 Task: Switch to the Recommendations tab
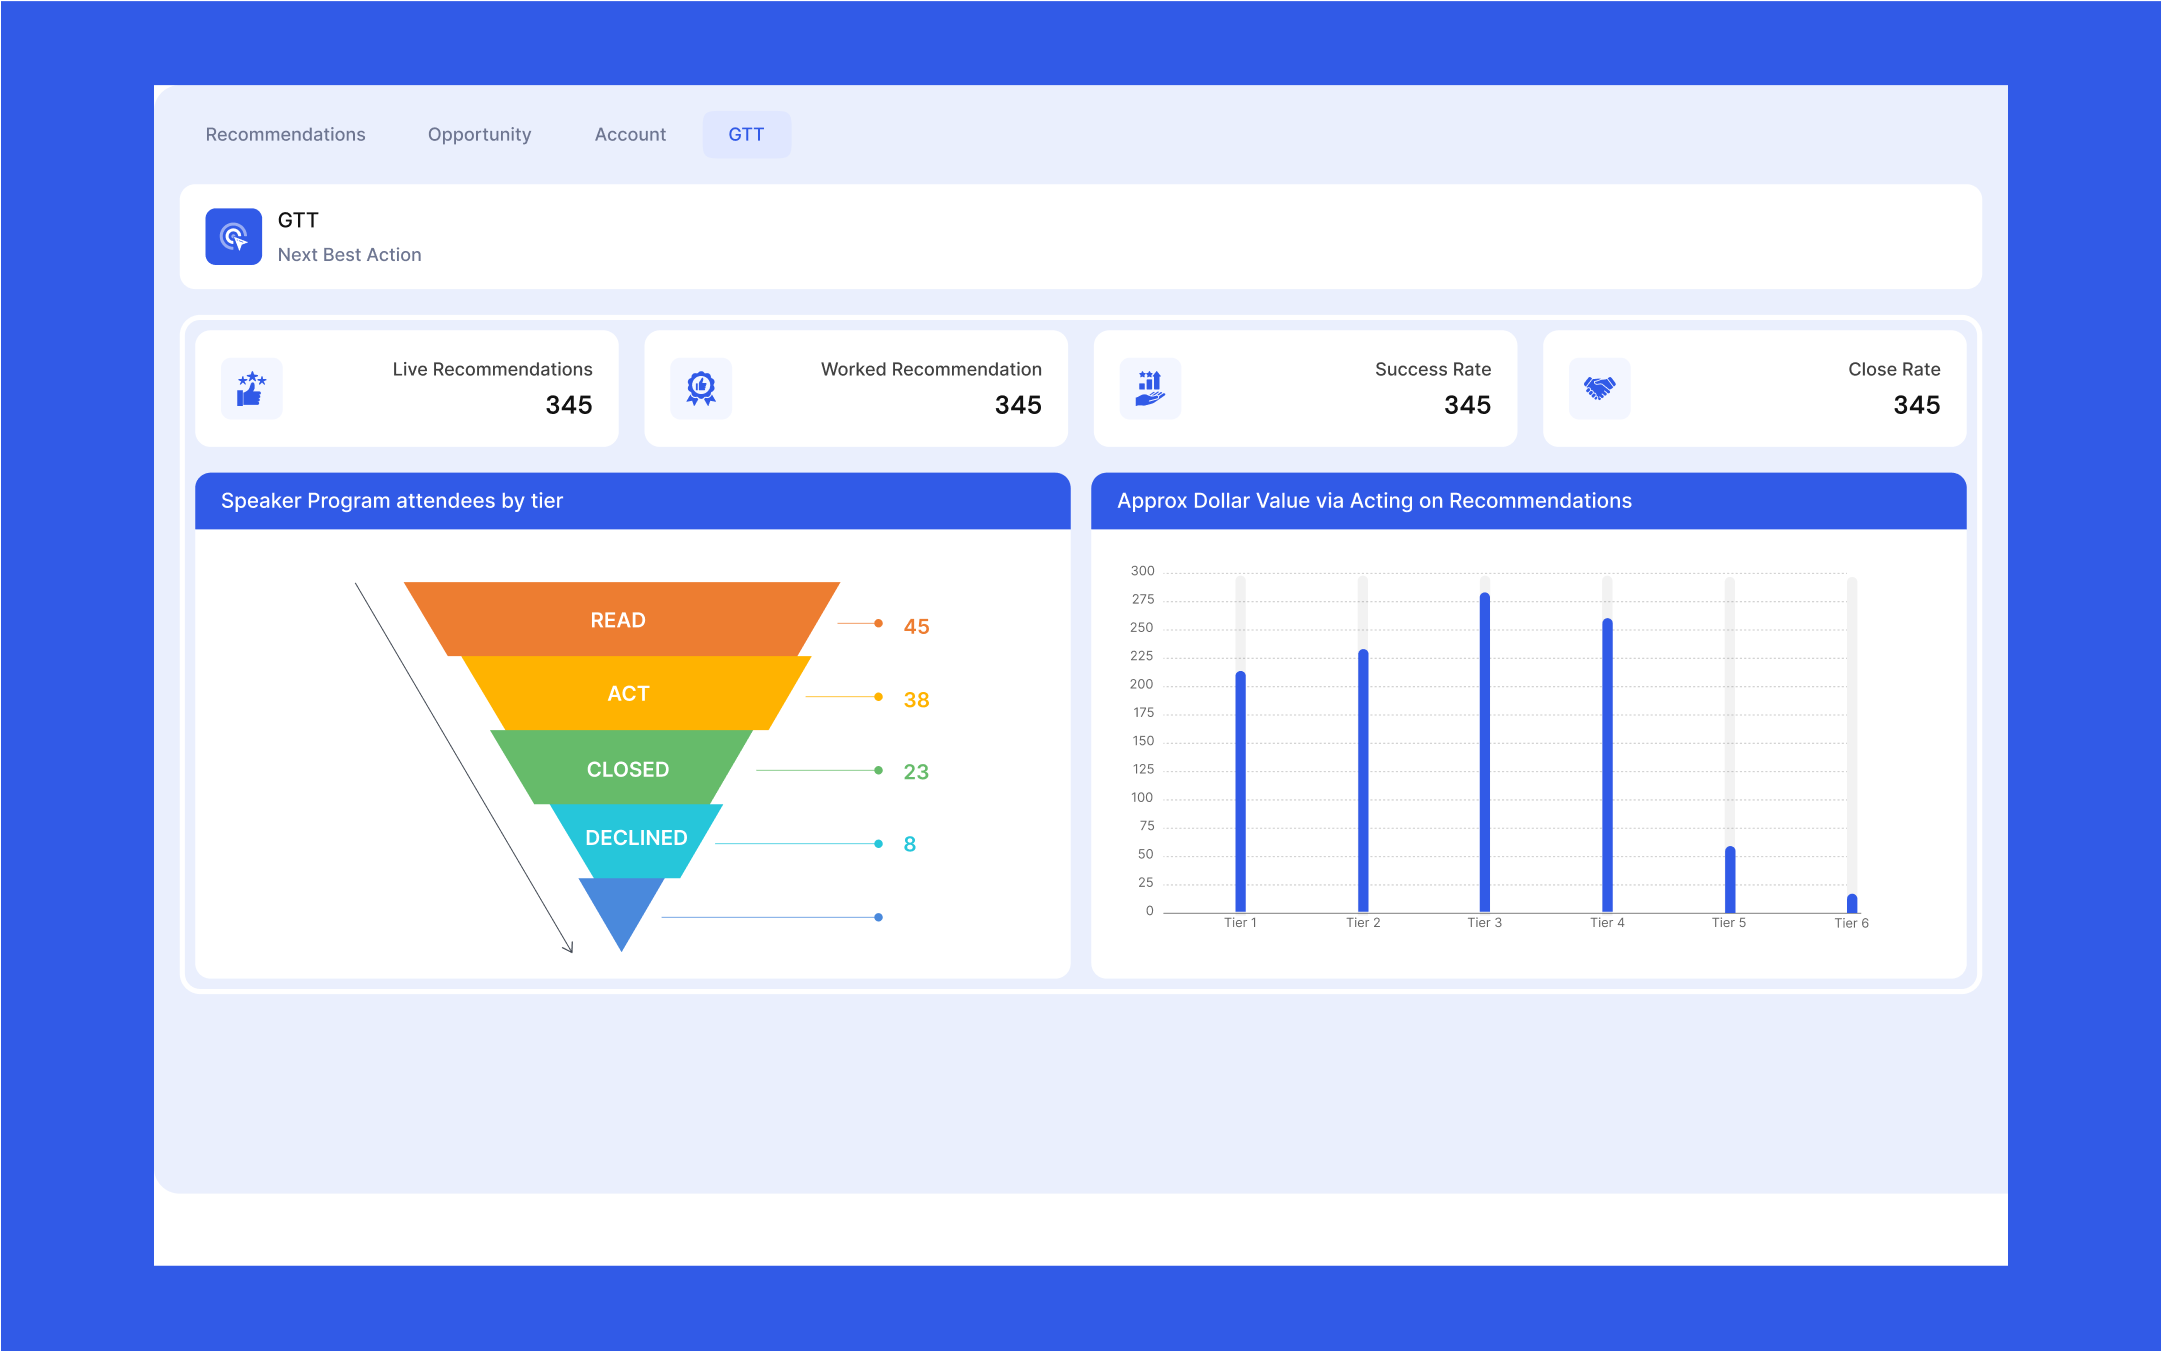pos(285,134)
